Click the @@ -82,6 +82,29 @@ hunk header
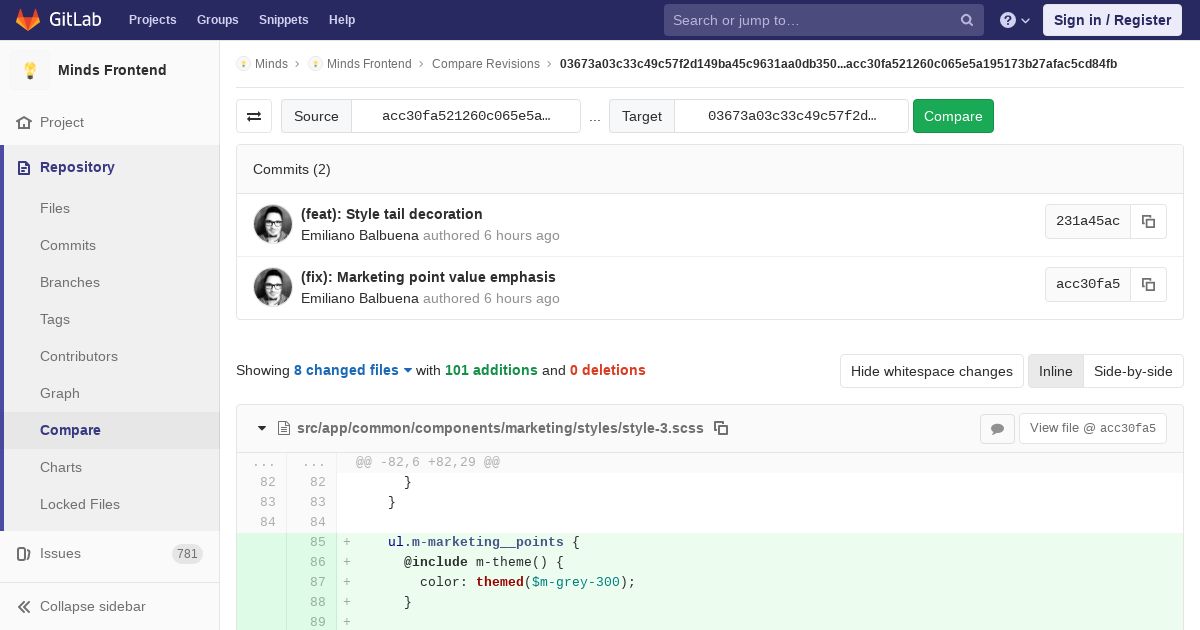The height and width of the screenshot is (630, 1200). tap(428, 462)
